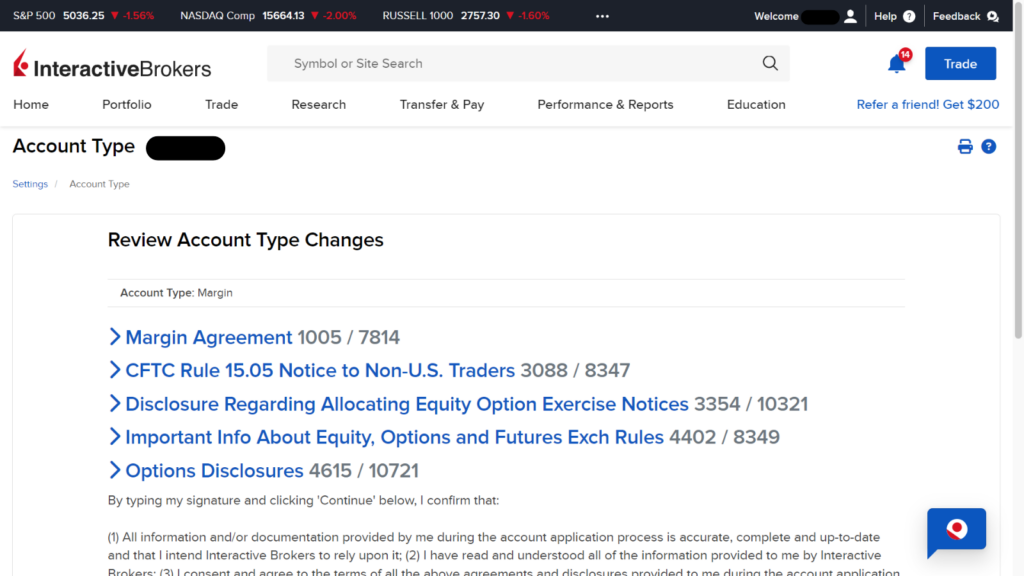Open the chat assistant bubble
The width and height of the screenshot is (1024, 576).
pyautogui.click(x=956, y=531)
